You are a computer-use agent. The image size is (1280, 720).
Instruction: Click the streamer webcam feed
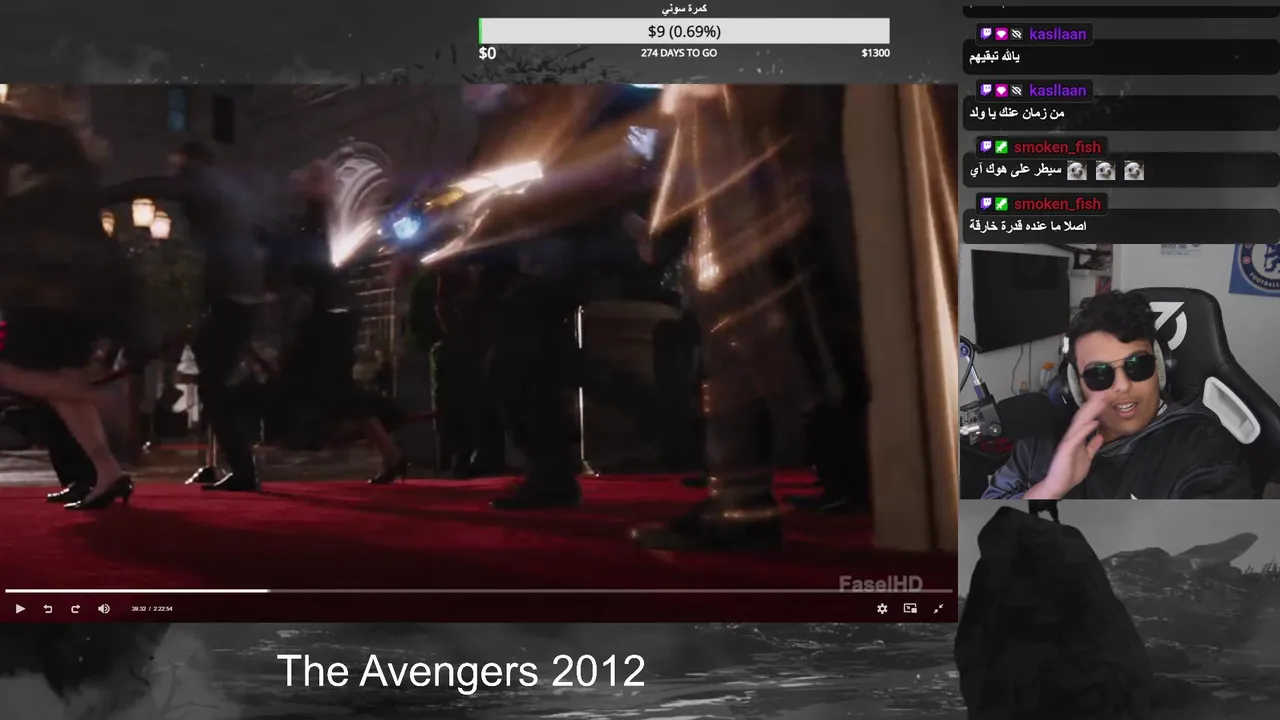[x=1120, y=371]
